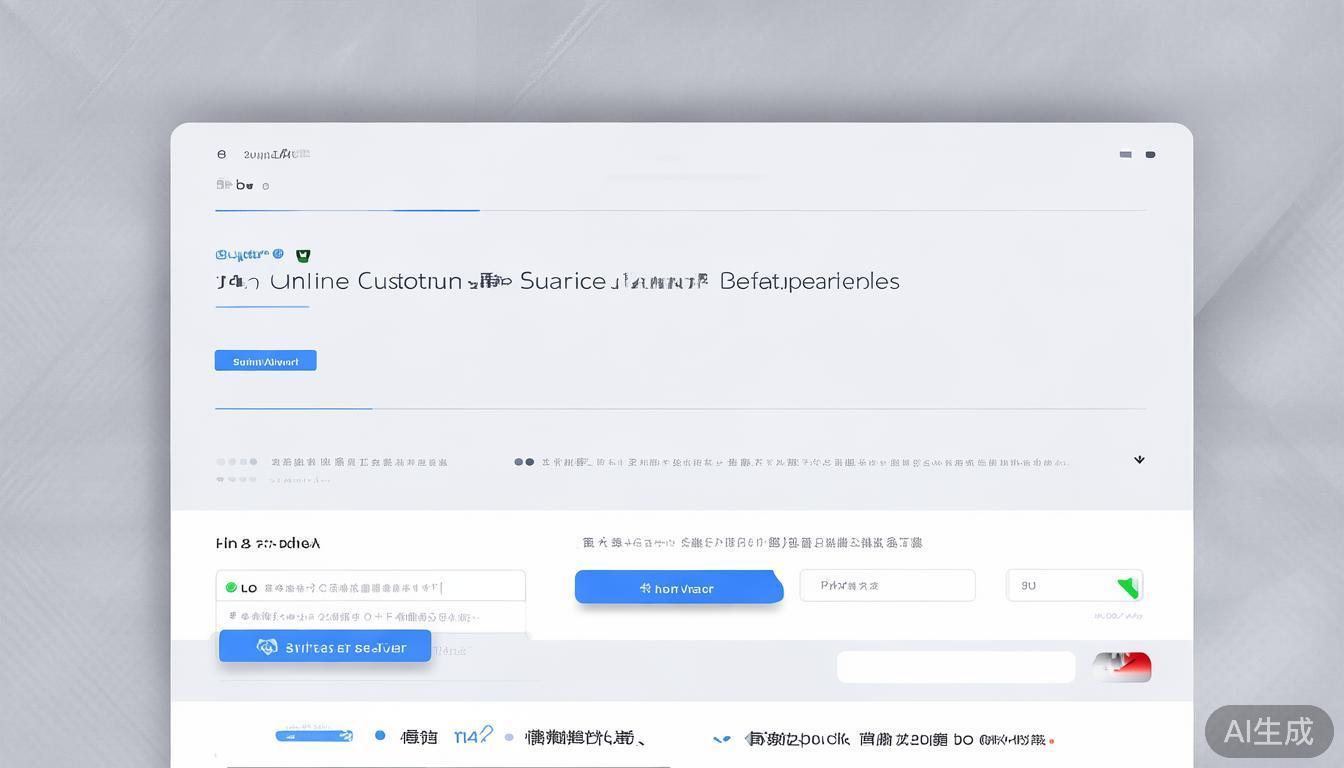Viewport: 1344px width, 768px height.
Task: Open the rightmost dropdown field showing '9U'
Action: 1074,585
